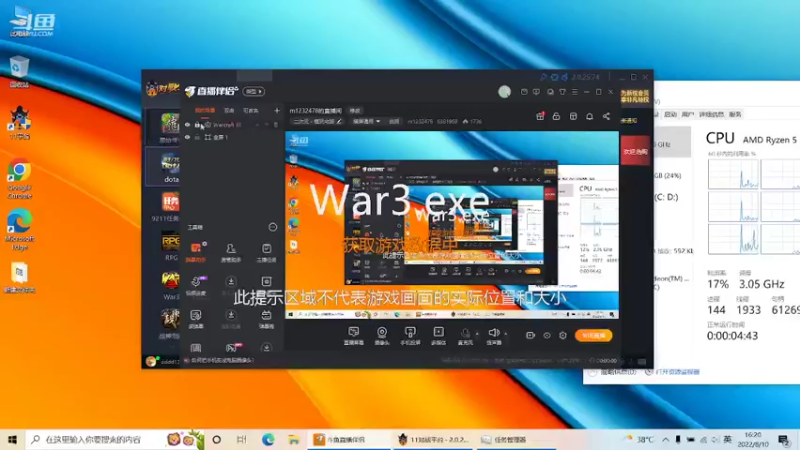
Task: Open the 启动 tab in Task Manager
Action: tap(670, 114)
